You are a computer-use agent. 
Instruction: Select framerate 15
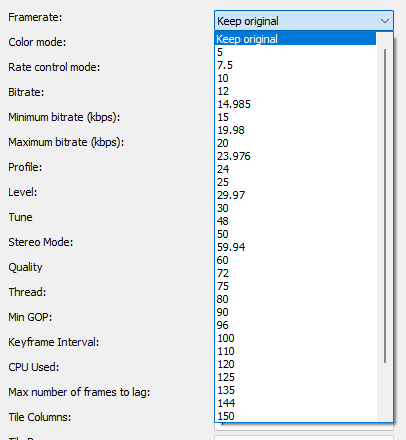295,117
